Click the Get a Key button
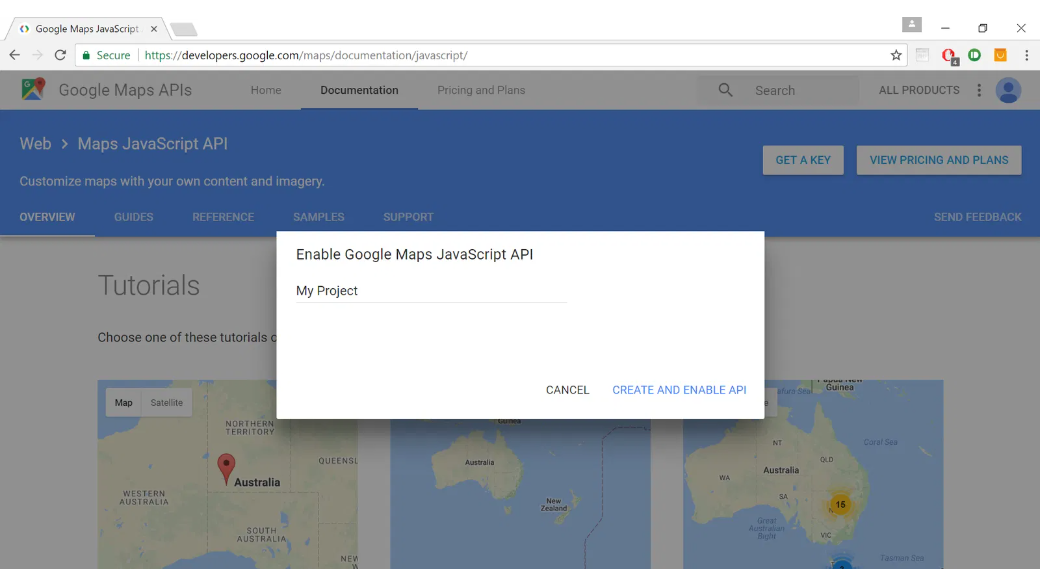This screenshot has width=1044, height=569. click(x=803, y=160)
